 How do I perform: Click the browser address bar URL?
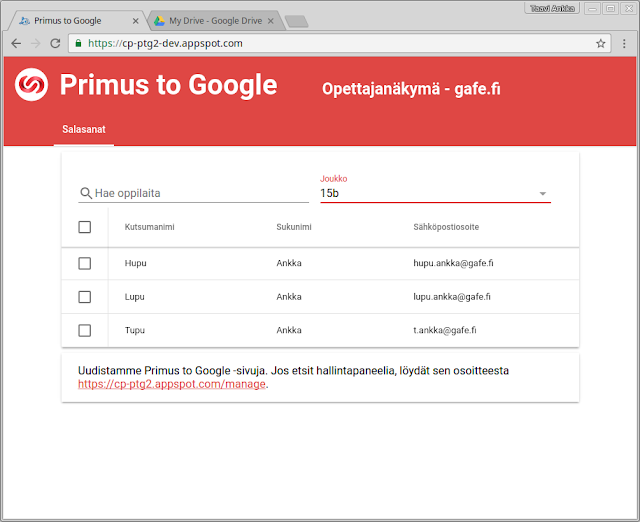click(x=300, y=43)
